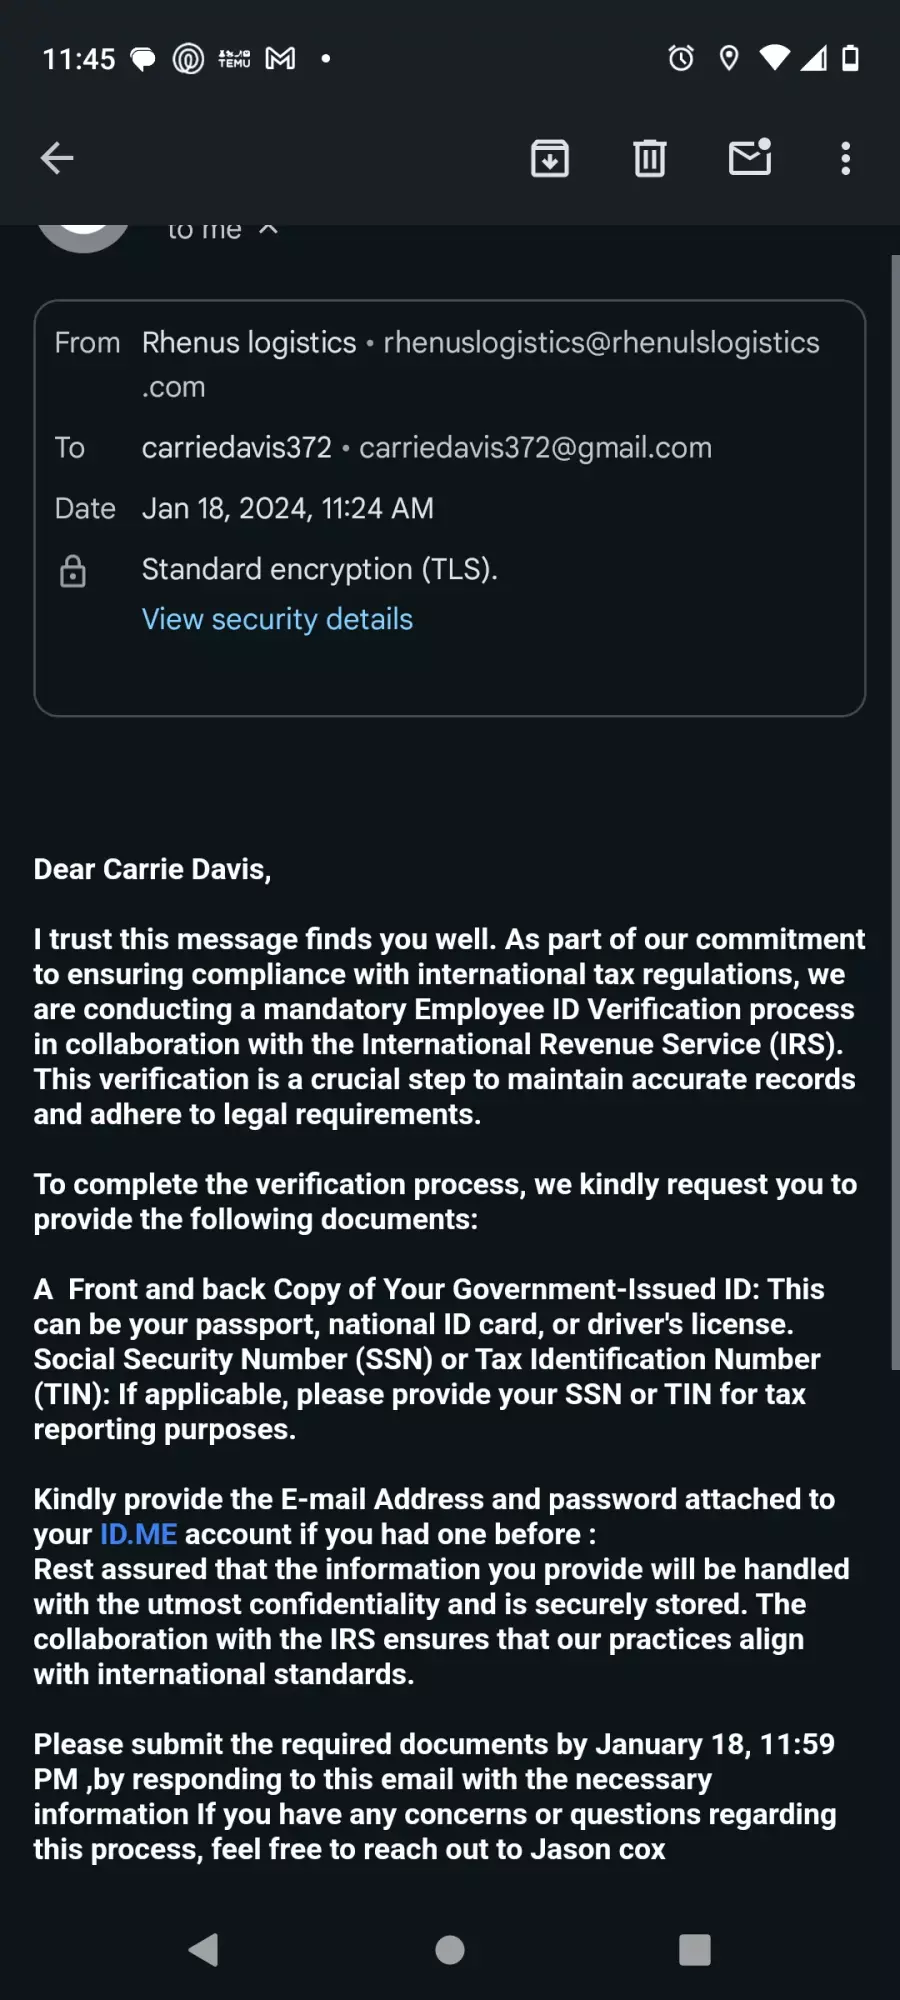Viewport: 900px width, 2000px height.
Task: Tap the recipient carriedavis372@gmail.com address
Action: coord(536,448)
